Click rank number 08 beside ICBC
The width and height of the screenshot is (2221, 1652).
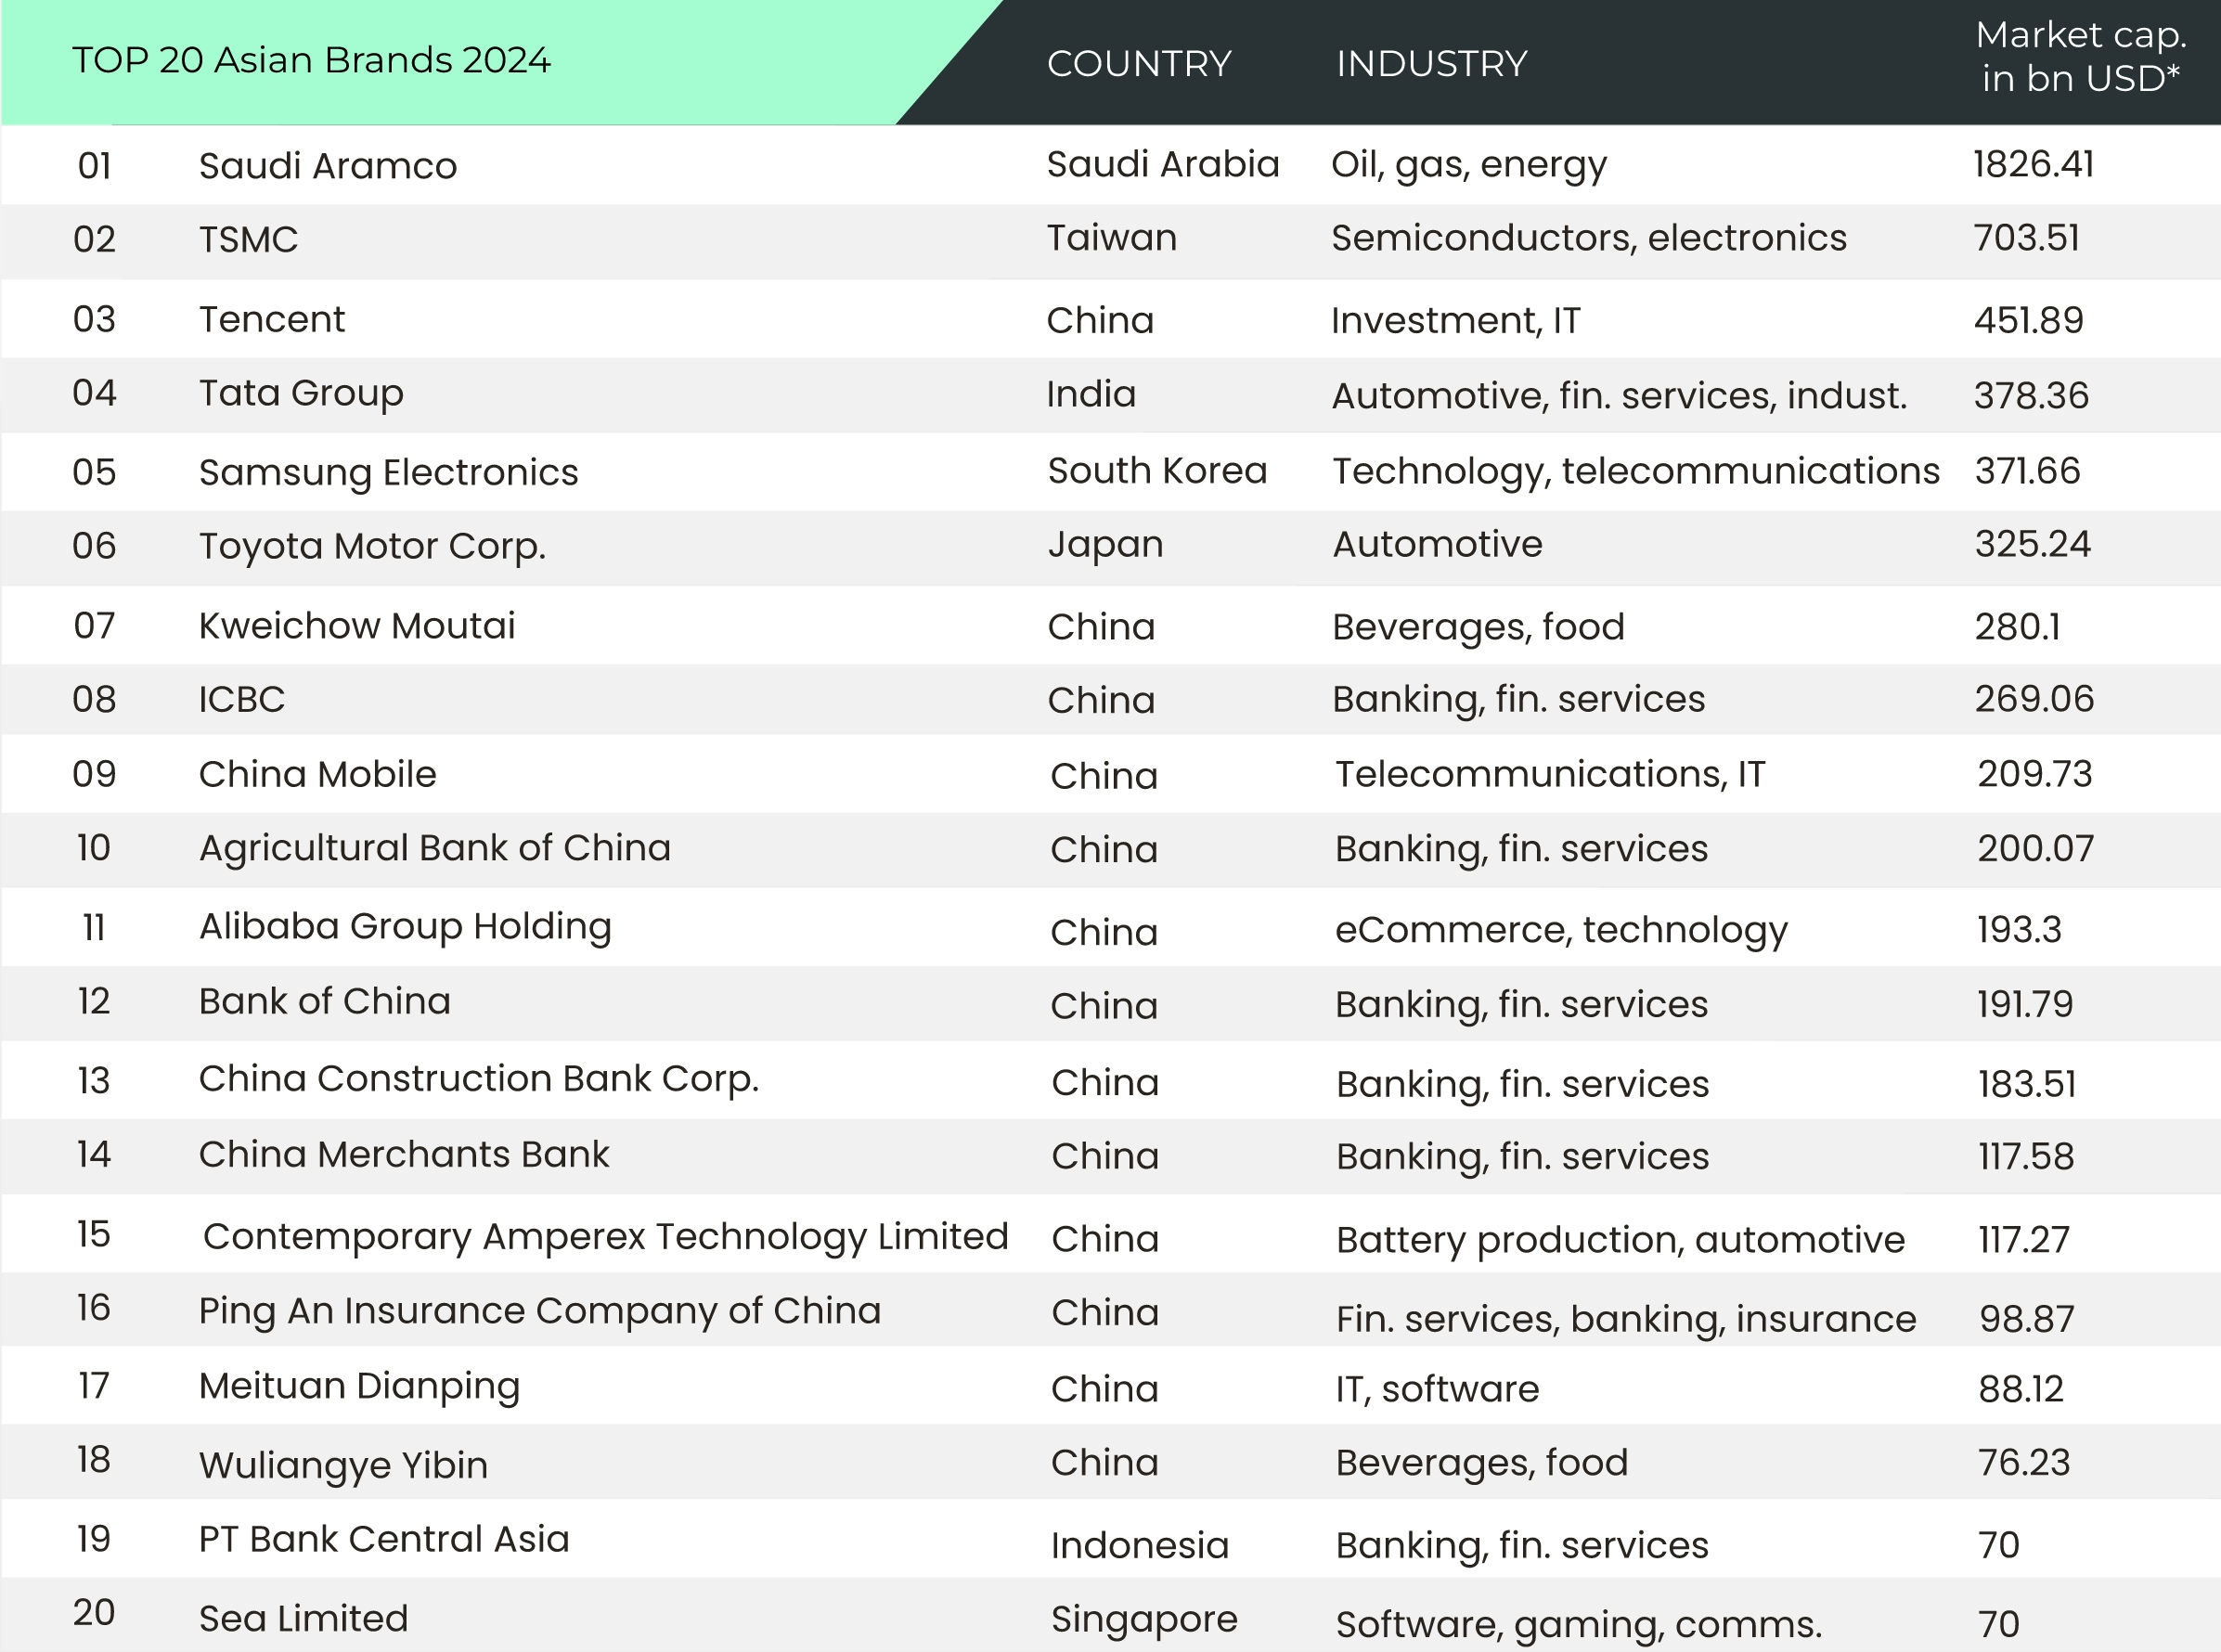(94, 699)
